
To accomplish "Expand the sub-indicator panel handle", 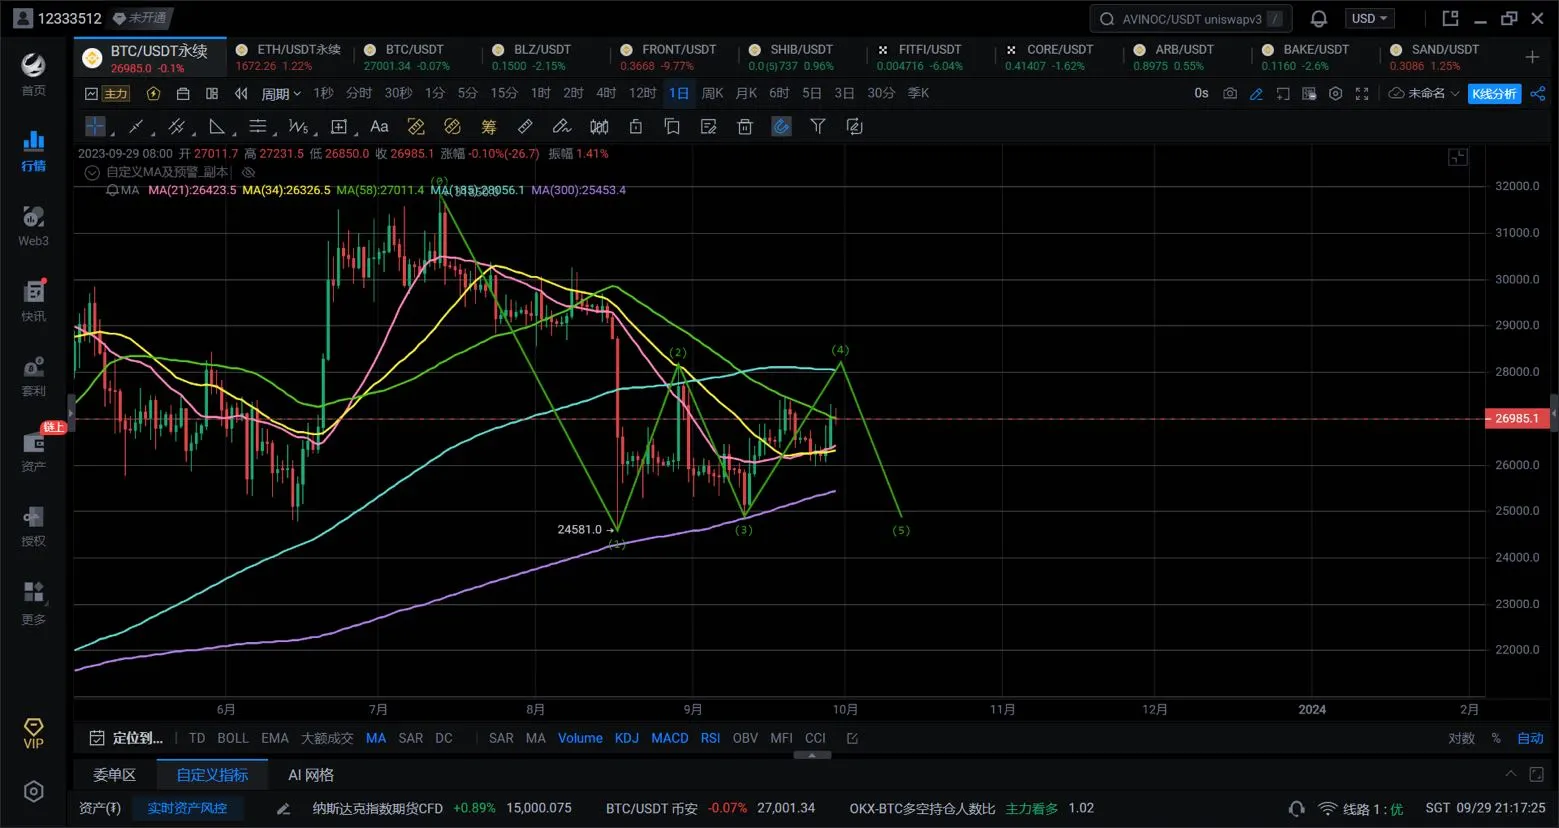I will [x=812, y=755].
